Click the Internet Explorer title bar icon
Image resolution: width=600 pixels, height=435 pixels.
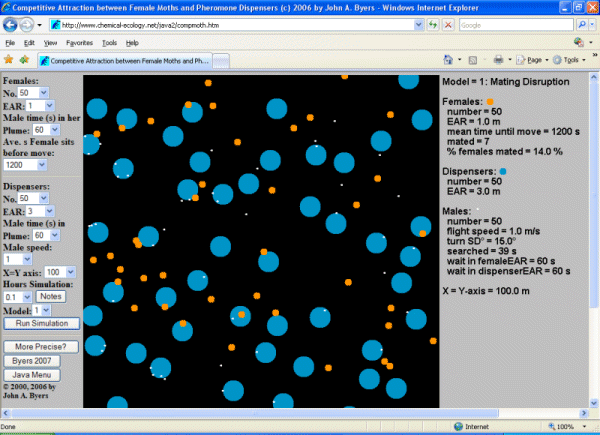pyautogui.click(x=6, y=7)
